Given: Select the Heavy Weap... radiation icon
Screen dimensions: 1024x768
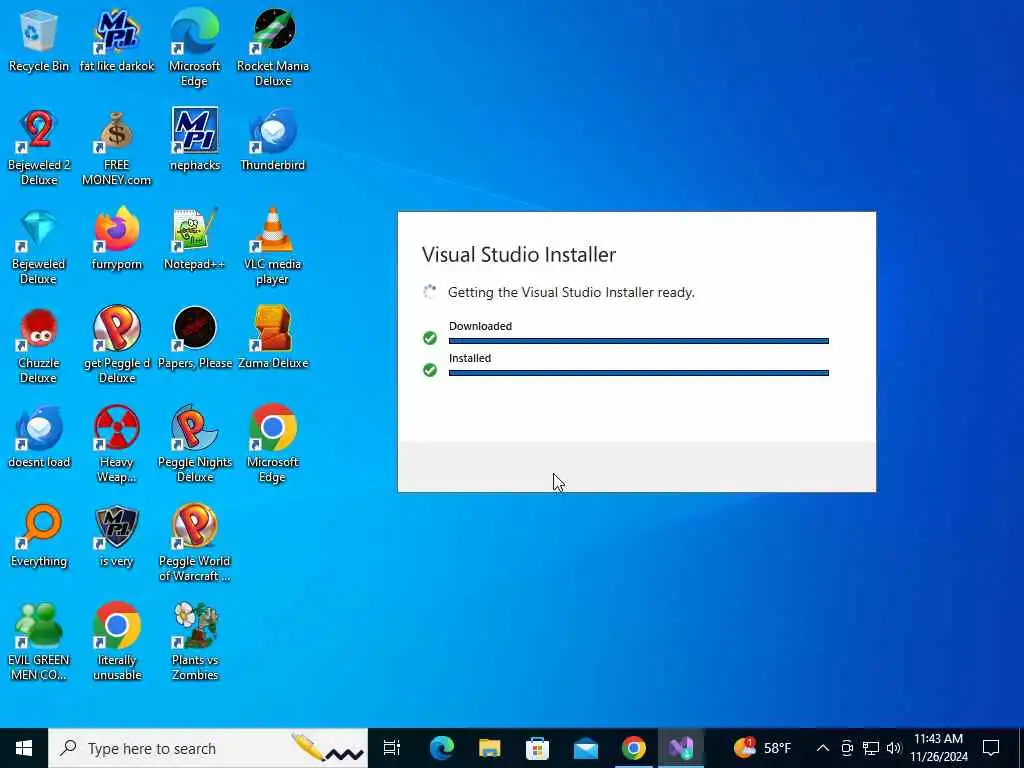Looking at the screenshot, I should pos(117,428).
